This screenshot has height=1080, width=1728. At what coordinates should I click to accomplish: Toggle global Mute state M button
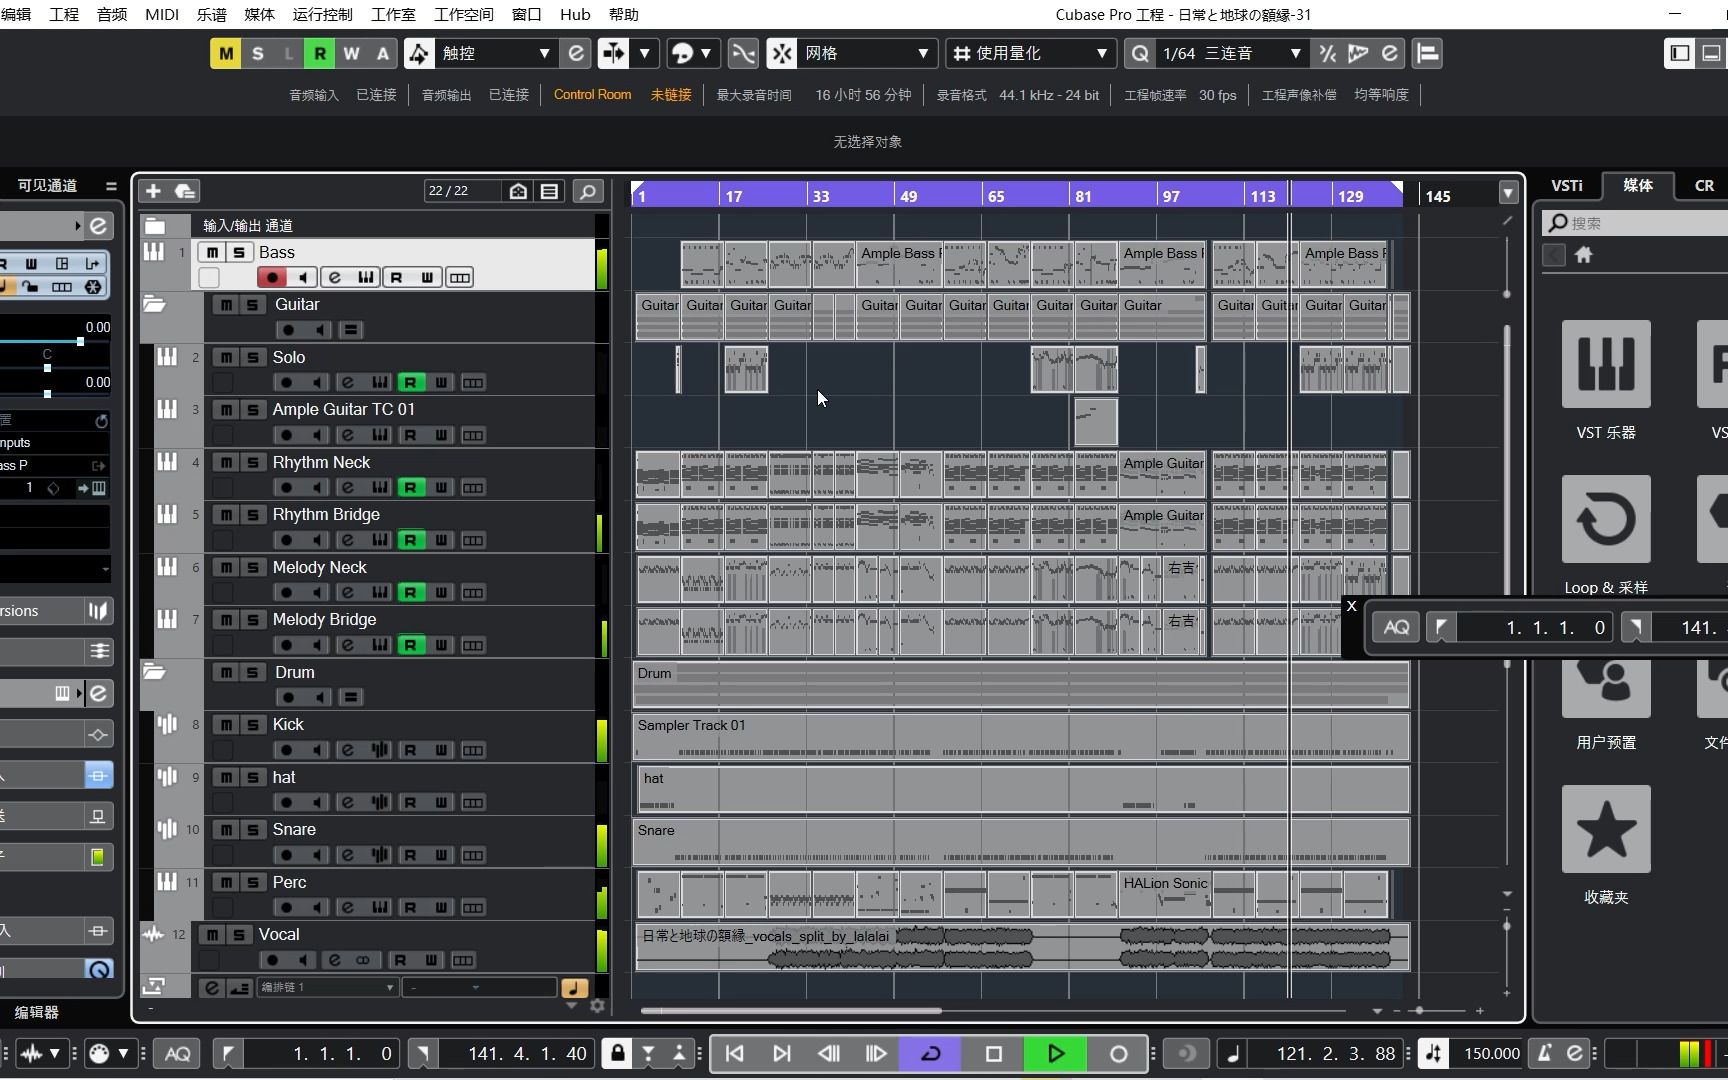226,53
